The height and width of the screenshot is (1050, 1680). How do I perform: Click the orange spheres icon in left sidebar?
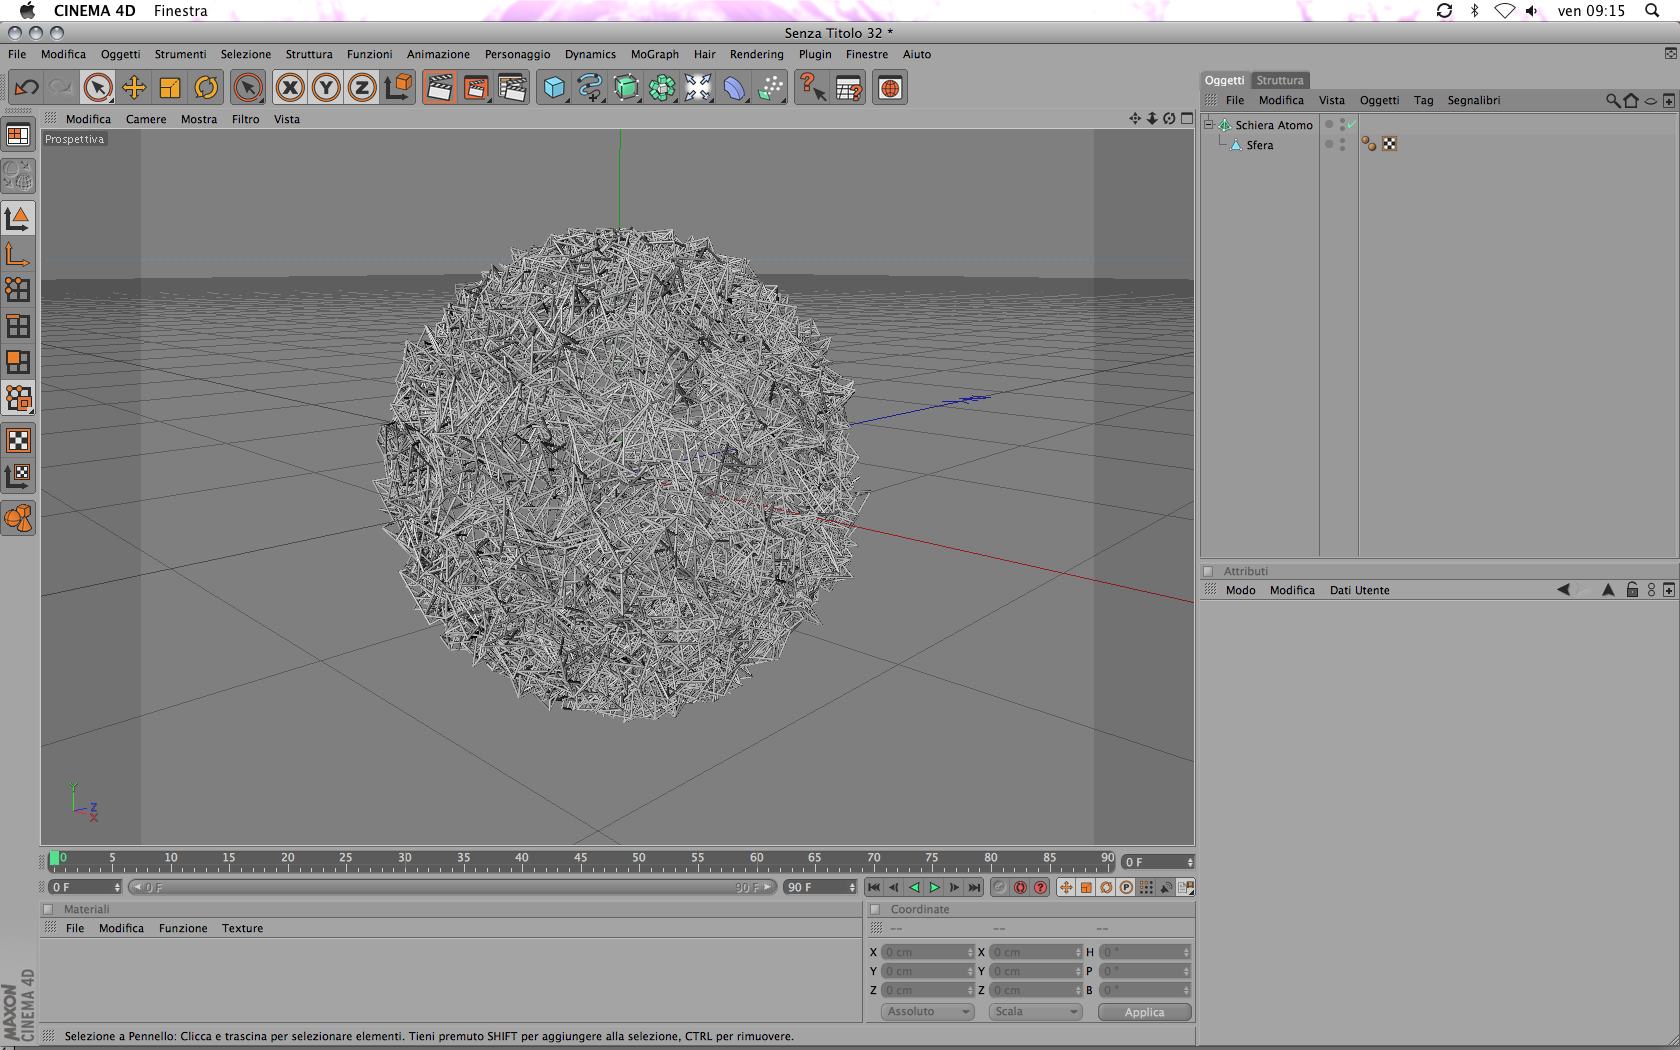pos(18,518)
